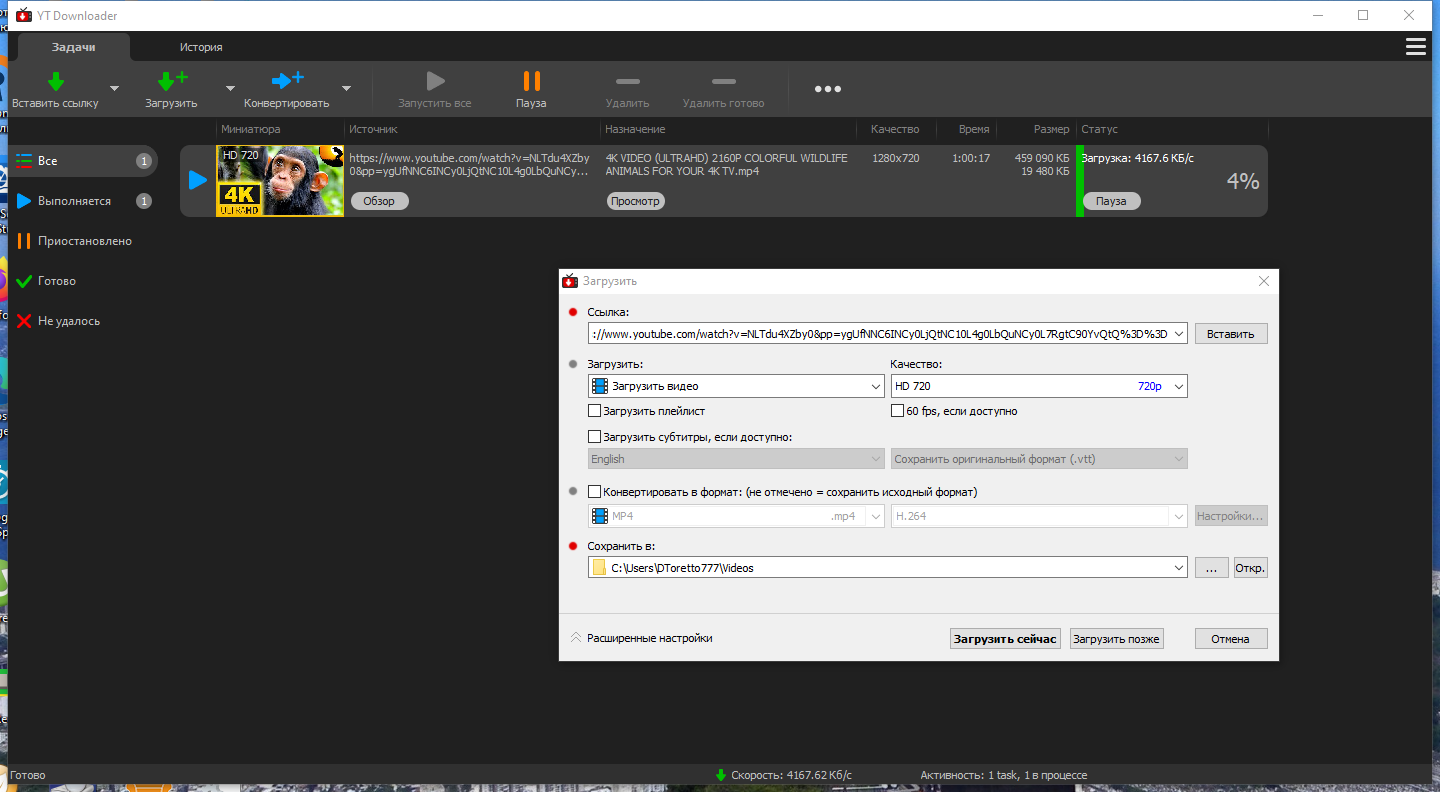Click the Отмена button
1440x792 pixels.
pyautogui.click(x=1231, y=639)
